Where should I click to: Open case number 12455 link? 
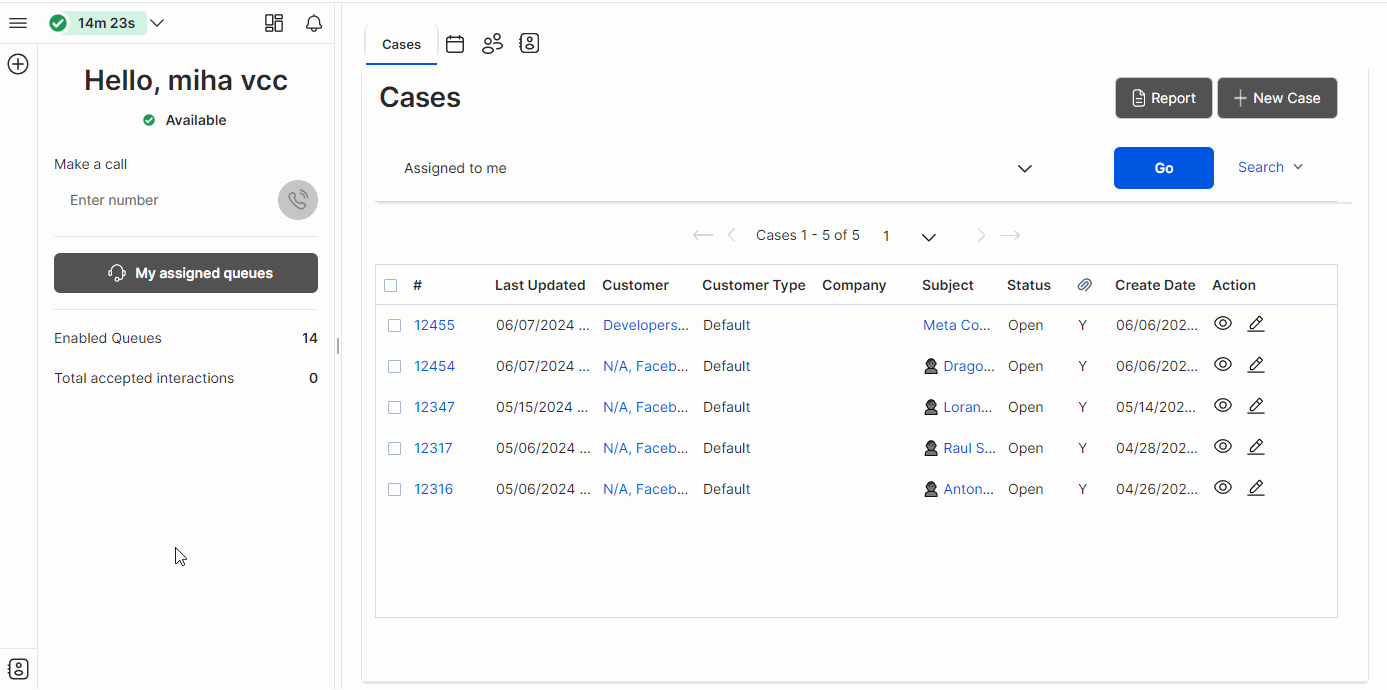(x=434, y=325)
